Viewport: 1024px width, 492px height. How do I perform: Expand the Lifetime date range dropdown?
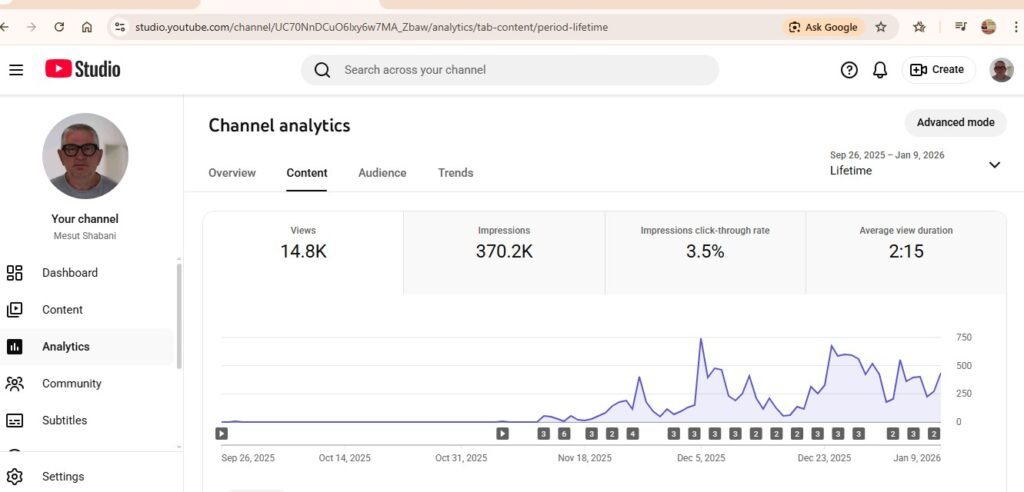coord(993,165)
